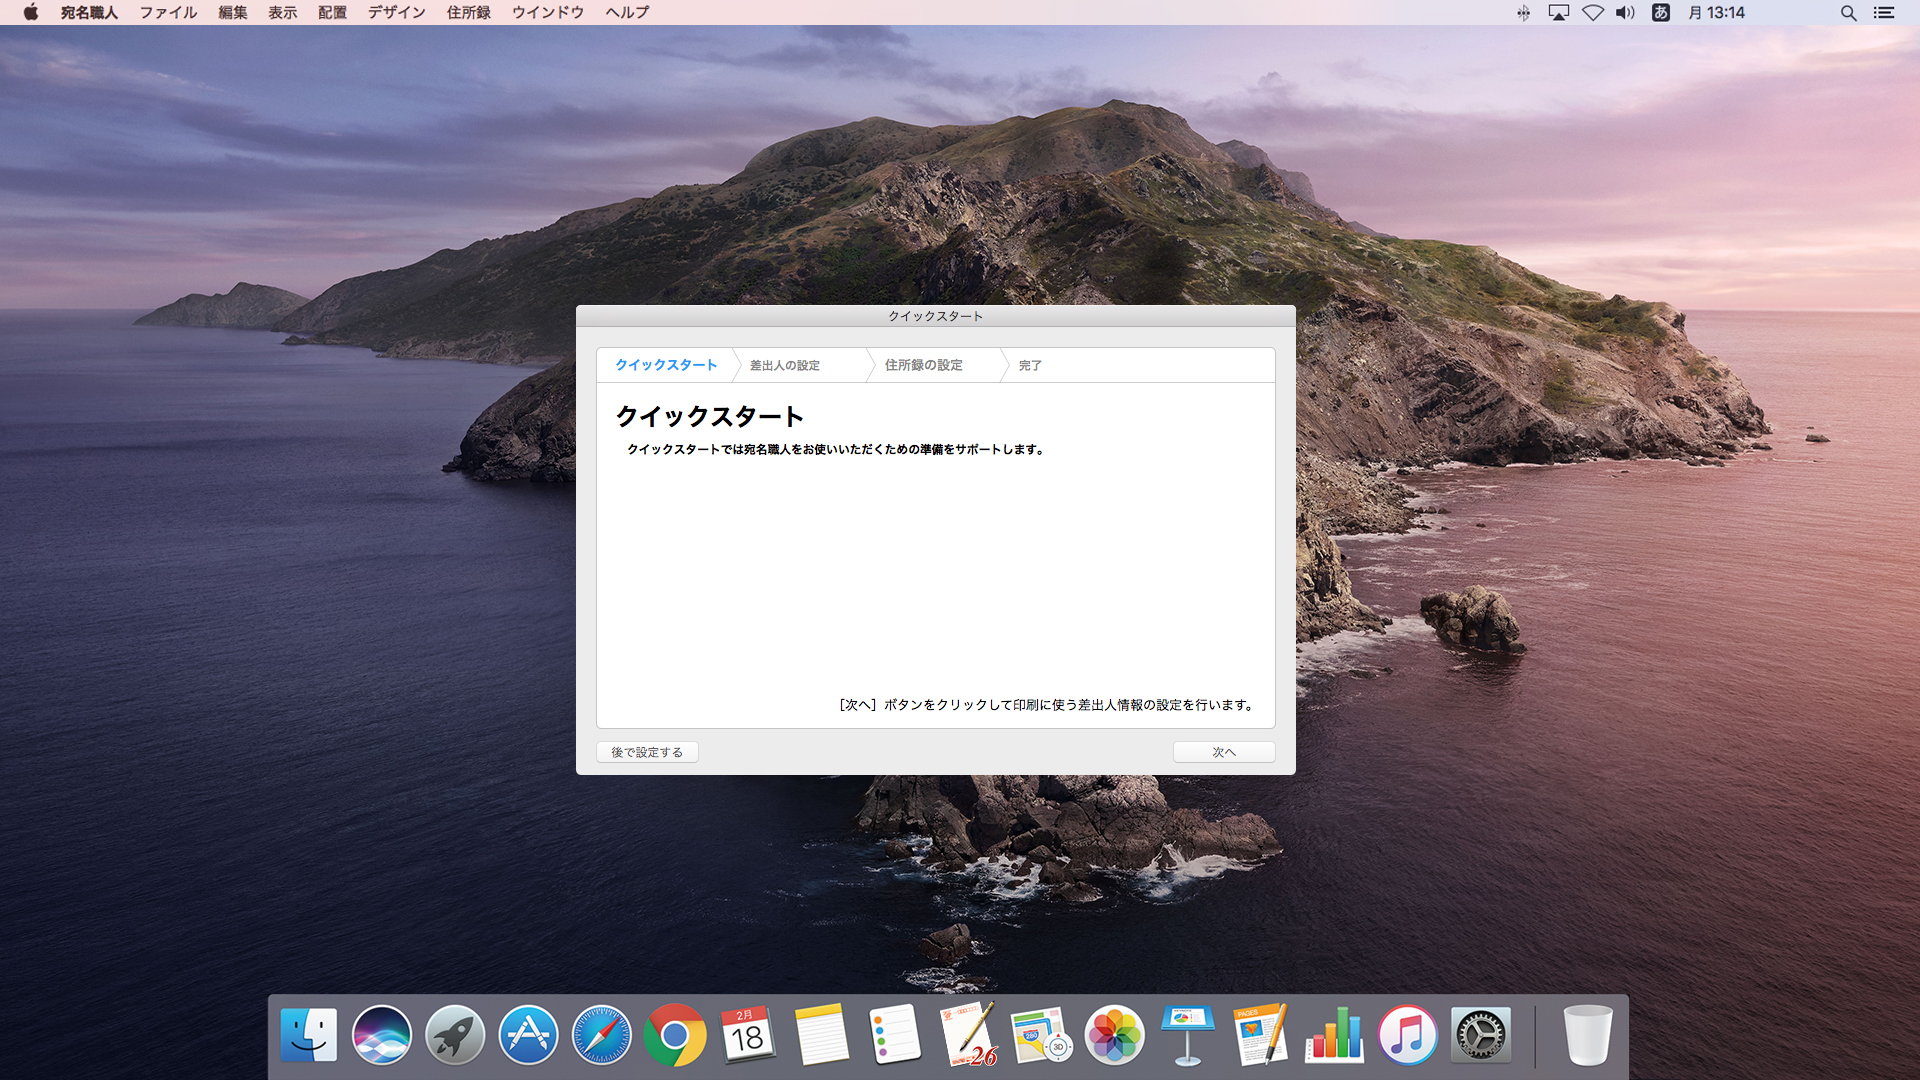Click the Wi-Fi status icon
Screen dimensions: 1920x1080
[1593, 12]
